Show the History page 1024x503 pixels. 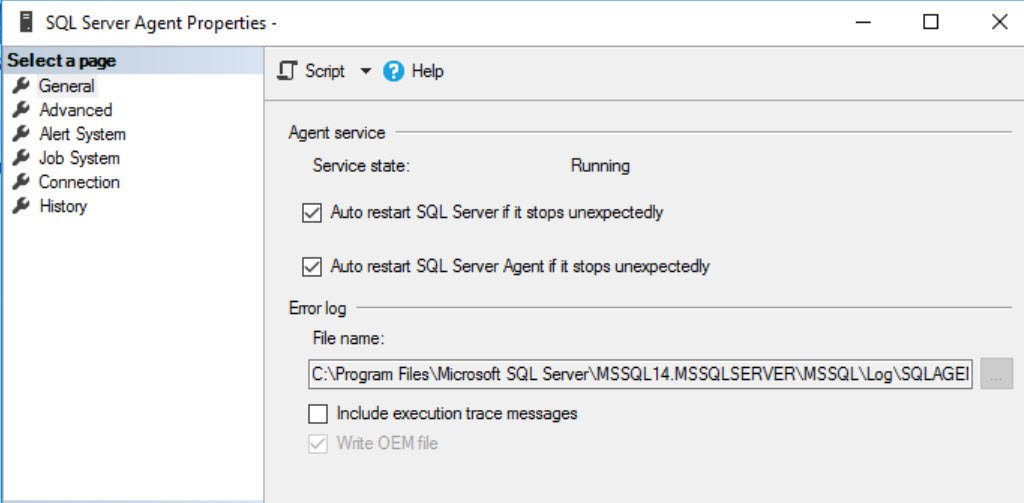pyautogui.click(x=63, y=206)
